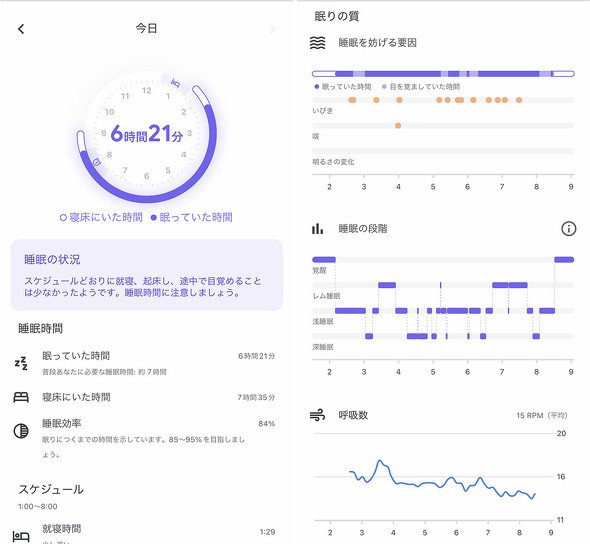Tap the wind icon next to 呼吸数

click(x=318, y=415)
